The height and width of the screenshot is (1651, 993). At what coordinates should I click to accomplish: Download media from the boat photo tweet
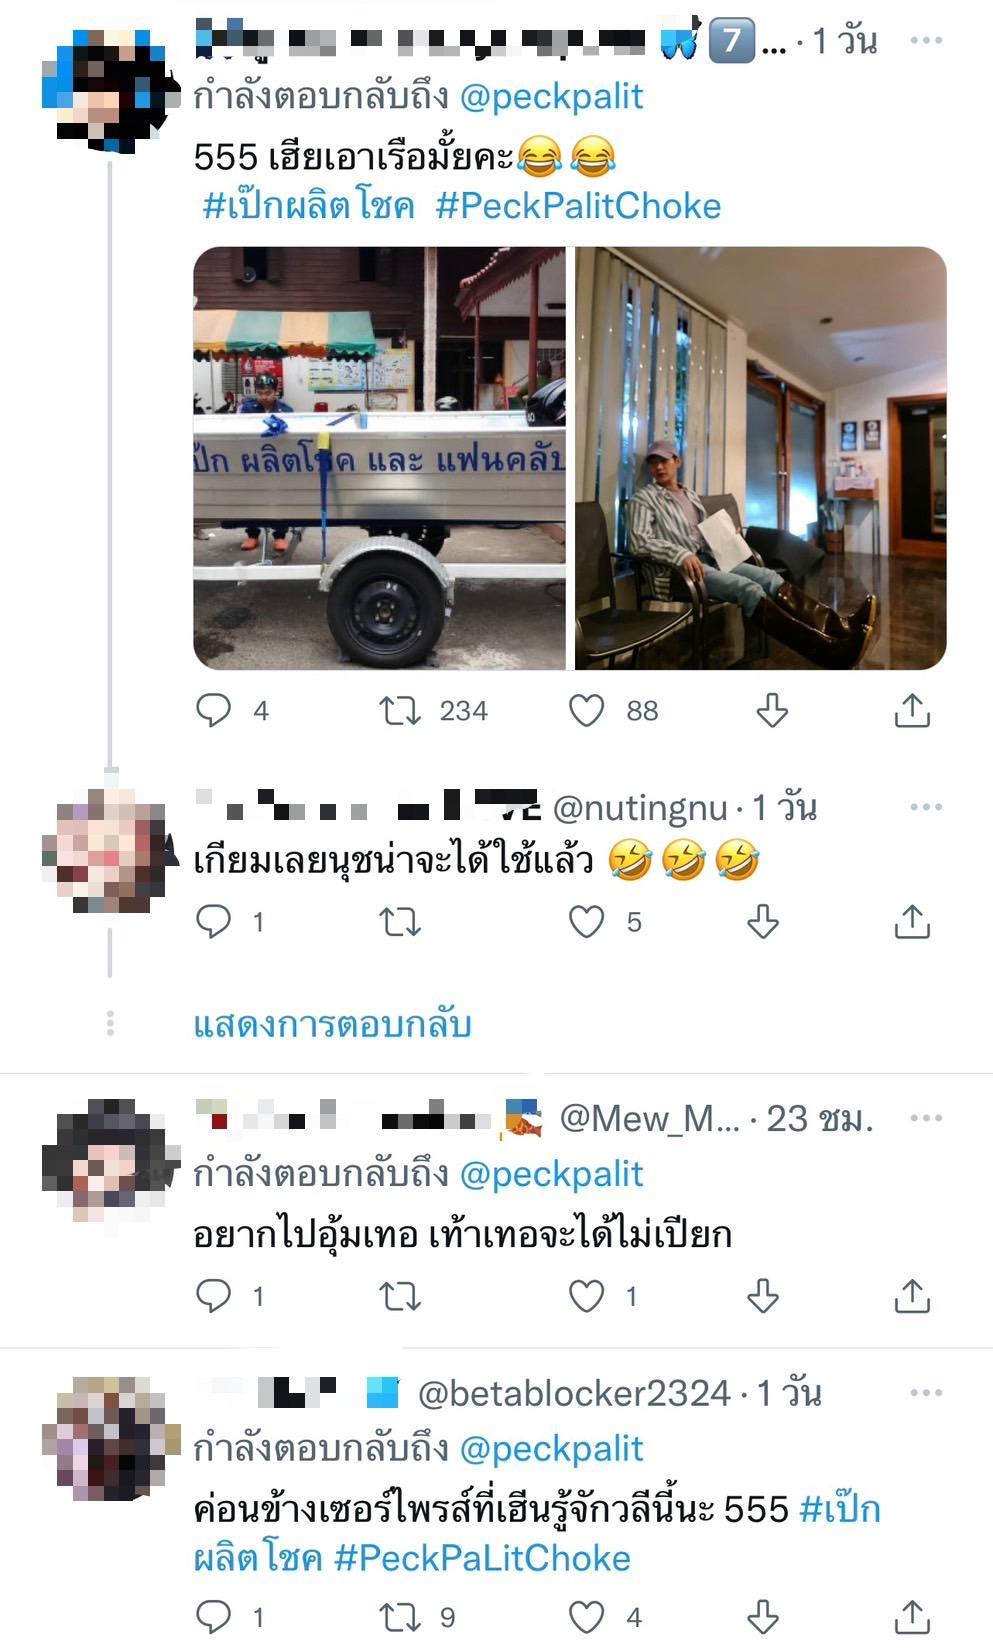(x=772, y=710)
